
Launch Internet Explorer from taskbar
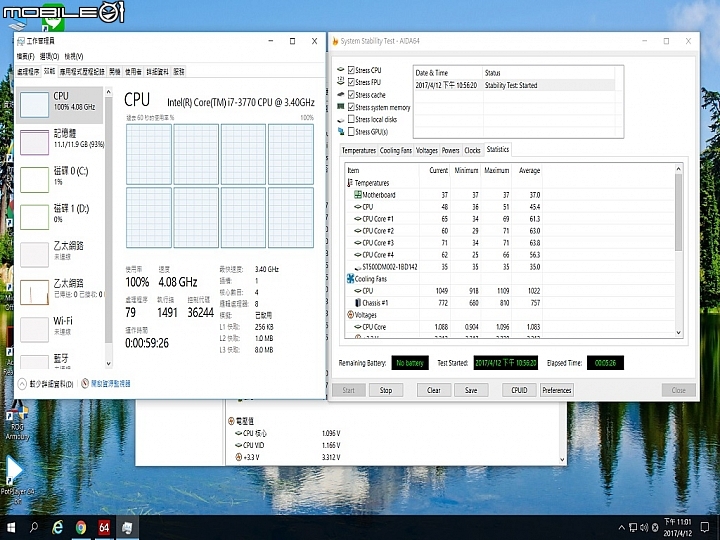(x=57, y=528)
